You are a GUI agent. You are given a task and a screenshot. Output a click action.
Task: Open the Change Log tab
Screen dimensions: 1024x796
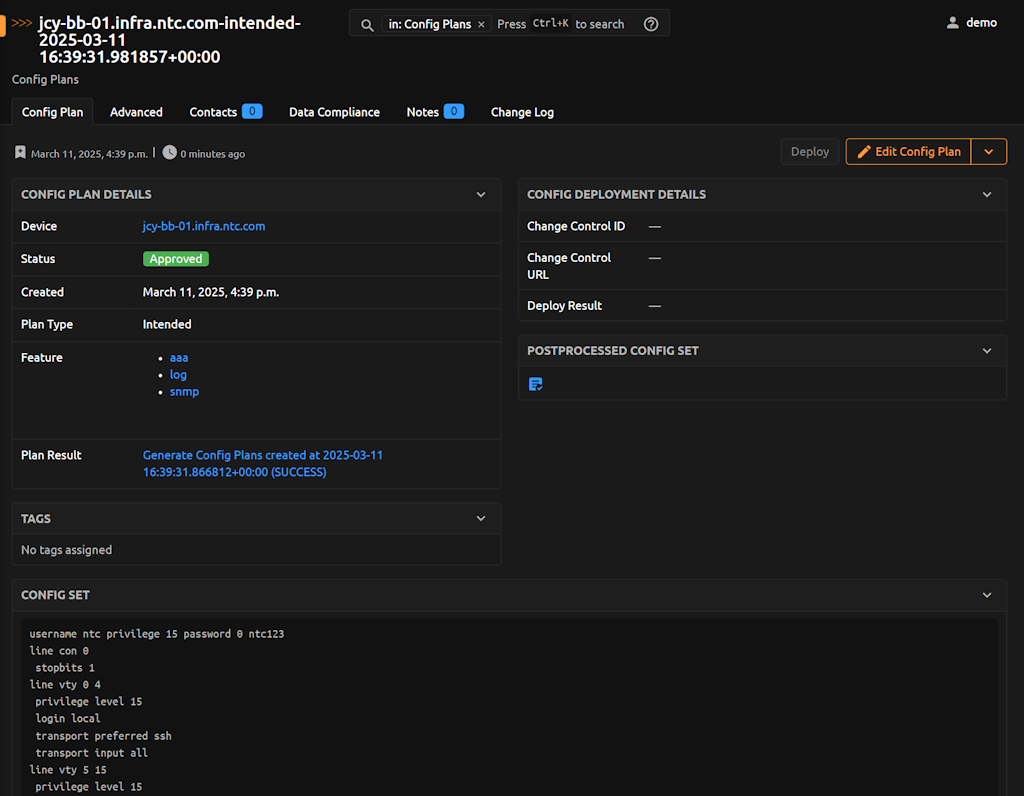point(522,112)
